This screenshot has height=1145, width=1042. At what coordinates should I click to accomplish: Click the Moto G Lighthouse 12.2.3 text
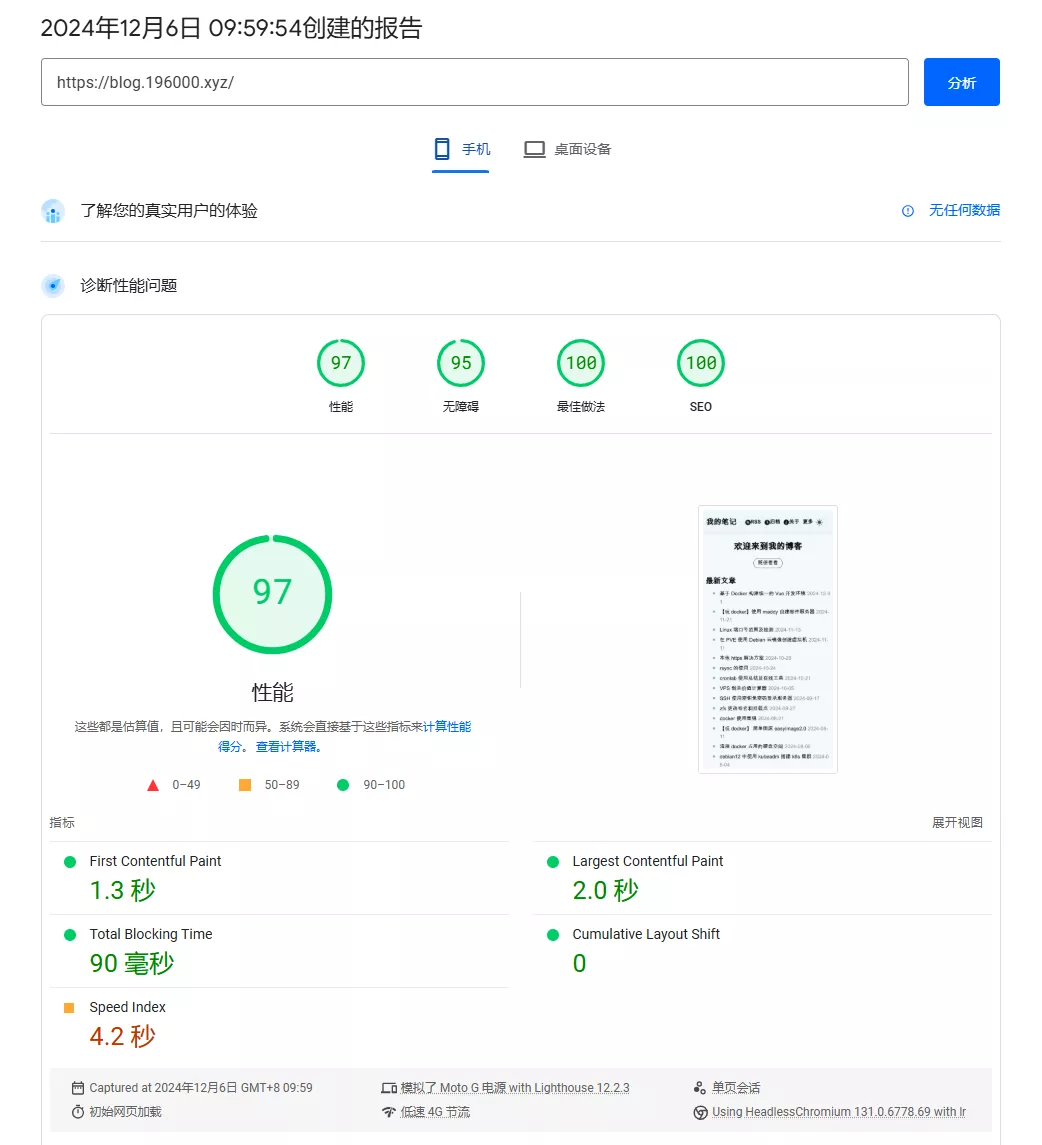pos(515,1088)
